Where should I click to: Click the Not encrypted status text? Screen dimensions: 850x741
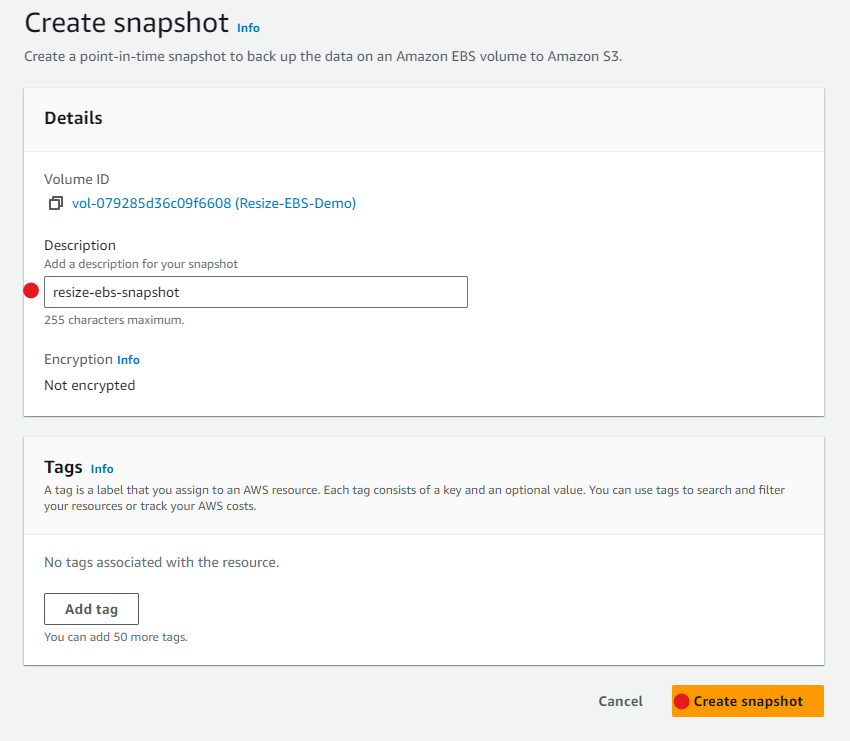pyautogui.click(x=89, y=385)
